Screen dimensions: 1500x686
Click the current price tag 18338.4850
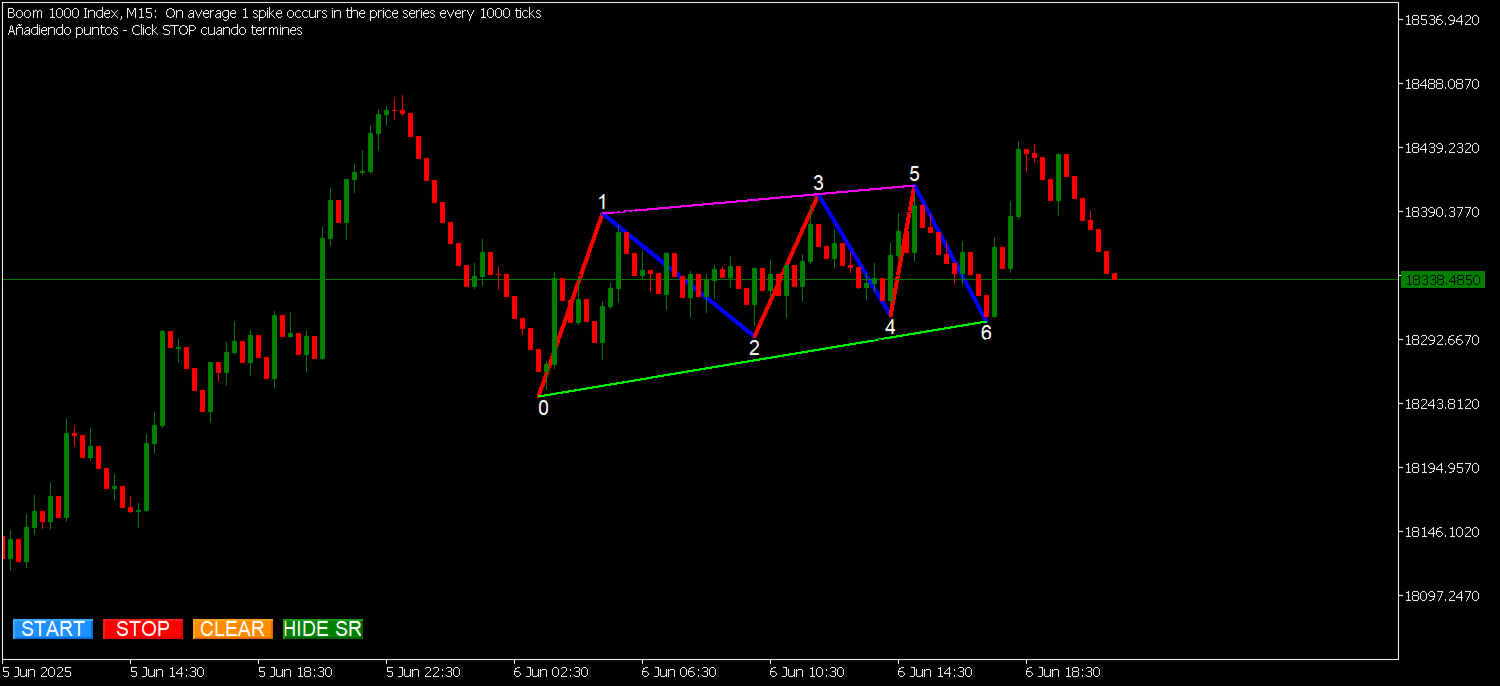[x=1442, y=280]
